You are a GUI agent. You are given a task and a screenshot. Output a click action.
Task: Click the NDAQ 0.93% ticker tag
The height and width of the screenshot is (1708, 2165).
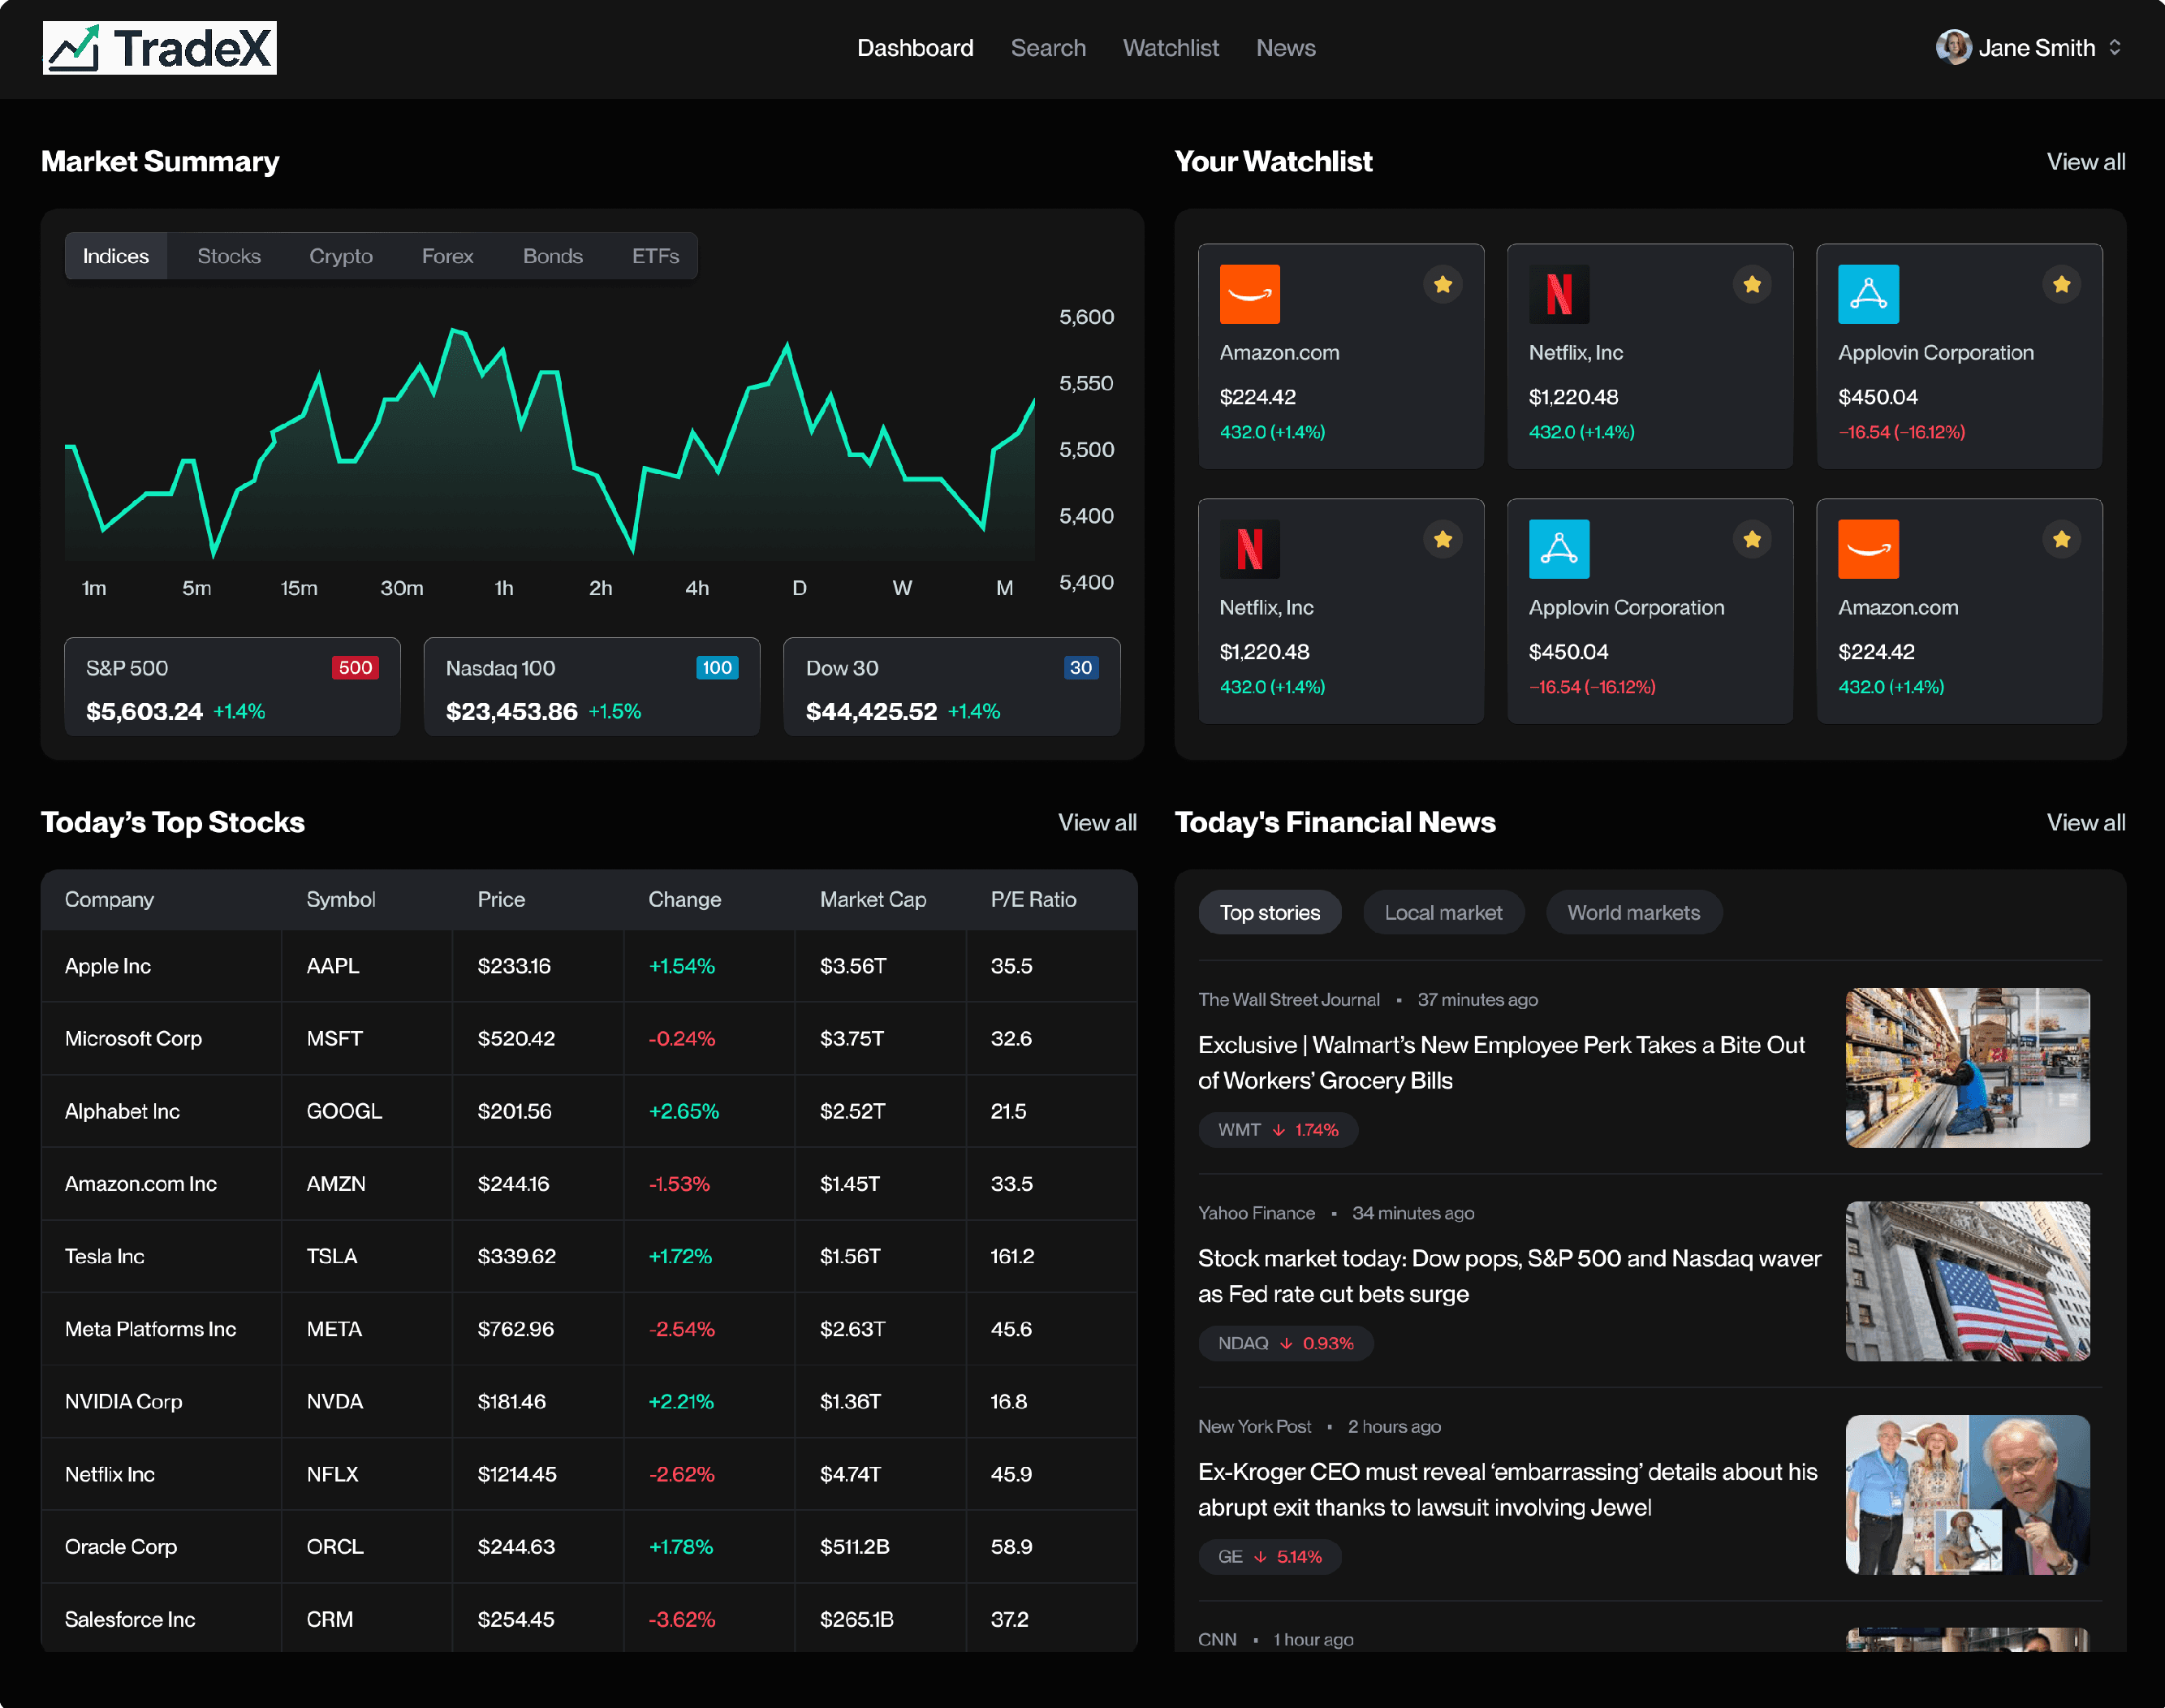coord(1285,1343)
